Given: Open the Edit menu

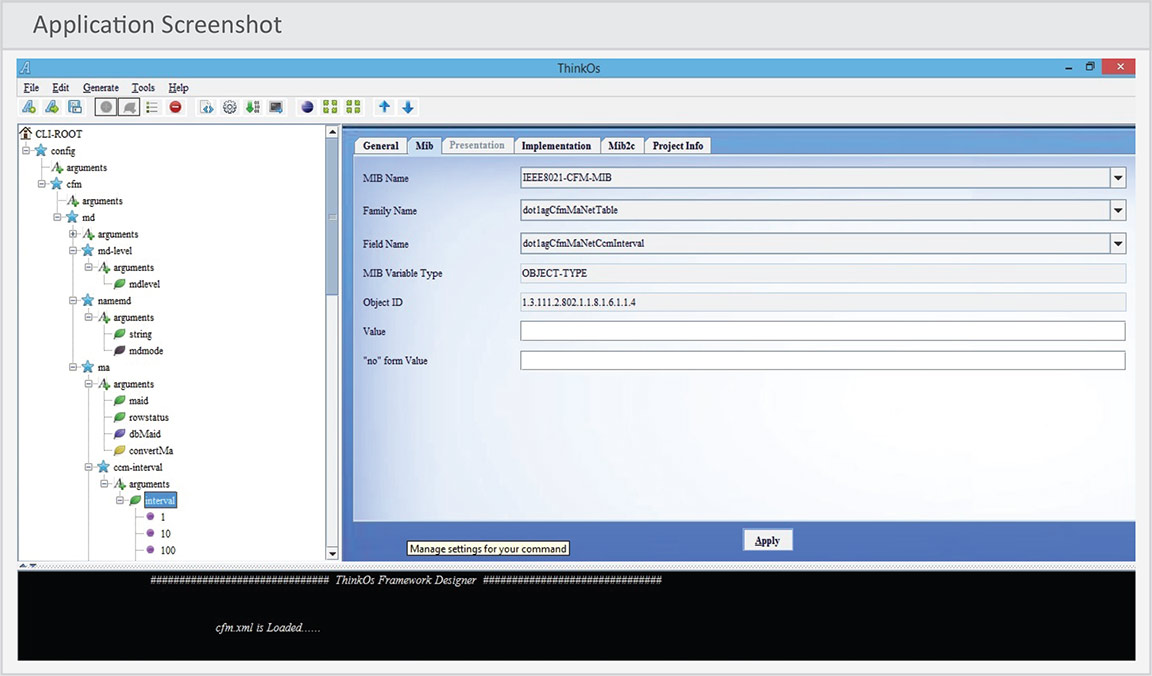Looking at the screenshot, I should pos(60,87).
